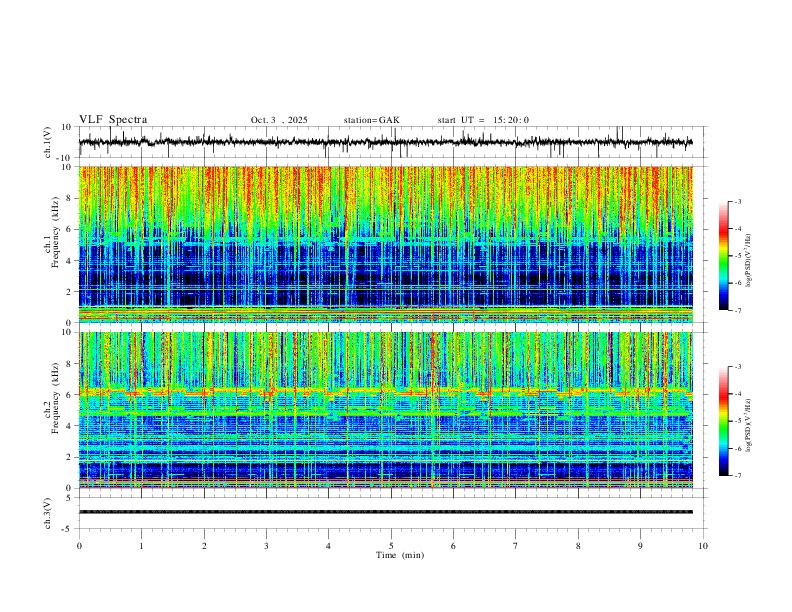The width and height of the screenshot is (792, 612).
Task: Click the upper colorbar log(PSD) label
Action: (x=749, y=261)
